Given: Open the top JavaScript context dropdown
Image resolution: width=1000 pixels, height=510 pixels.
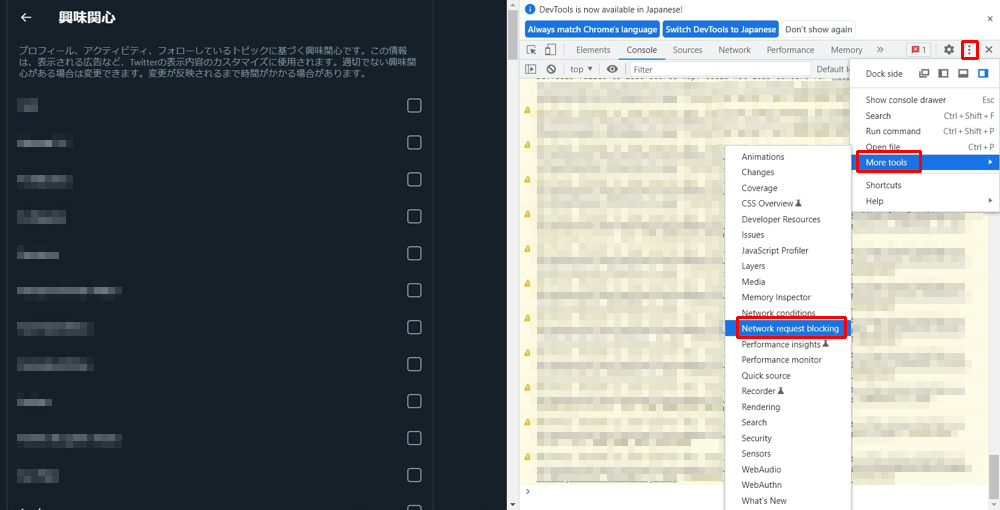Looking at the screenshot, I should [581, 69].
